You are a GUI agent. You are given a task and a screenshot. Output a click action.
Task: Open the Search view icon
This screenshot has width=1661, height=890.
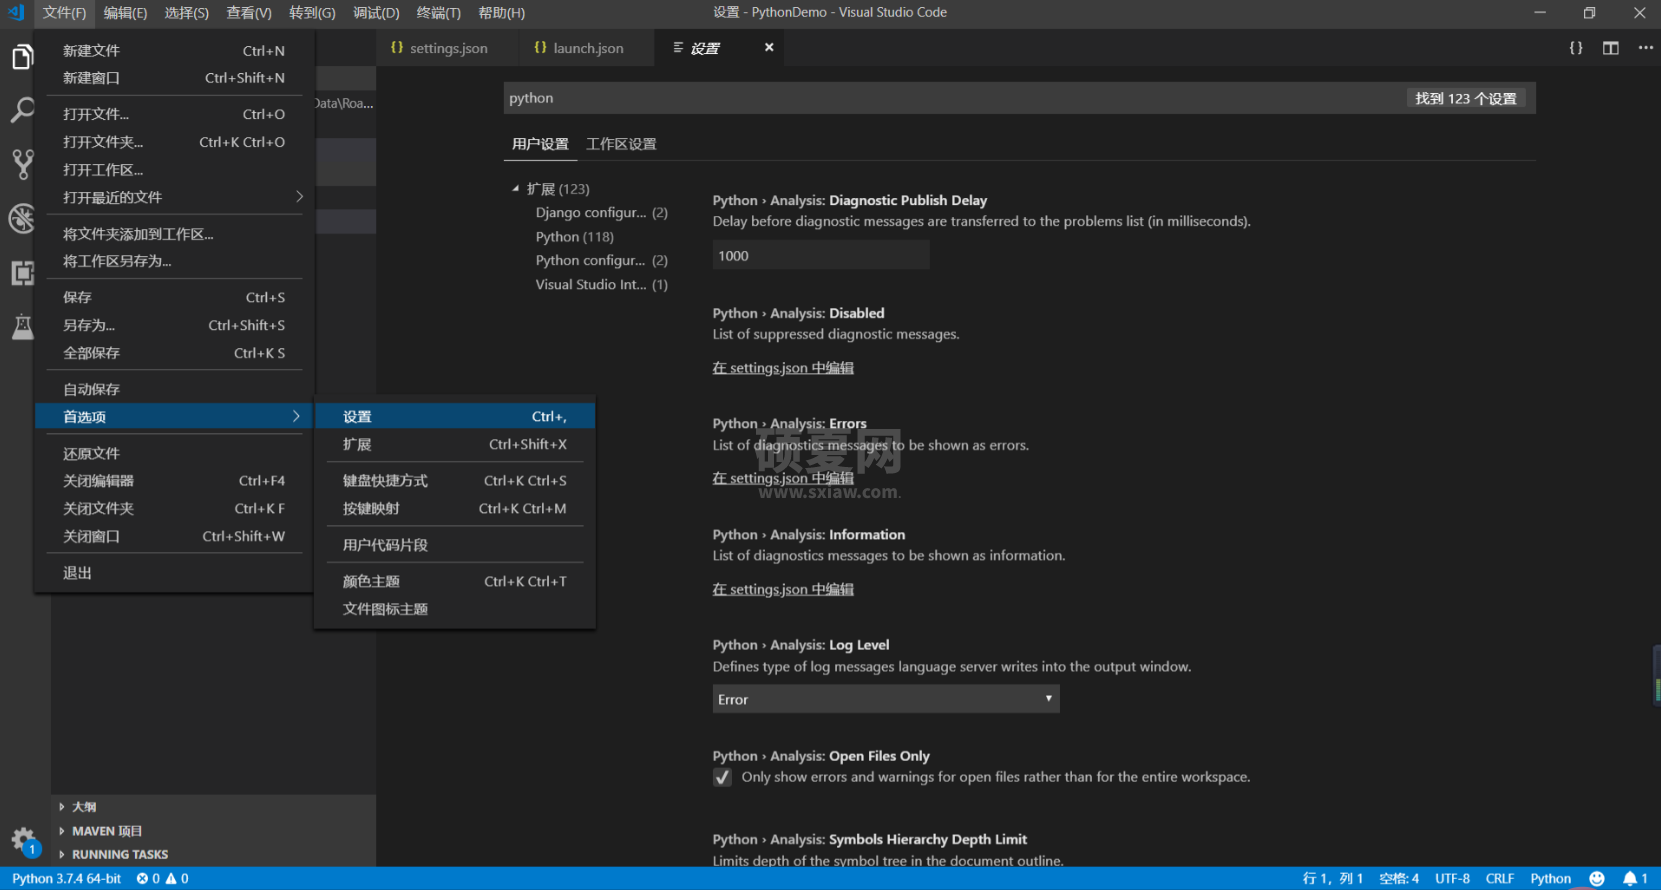coord(22,110)
